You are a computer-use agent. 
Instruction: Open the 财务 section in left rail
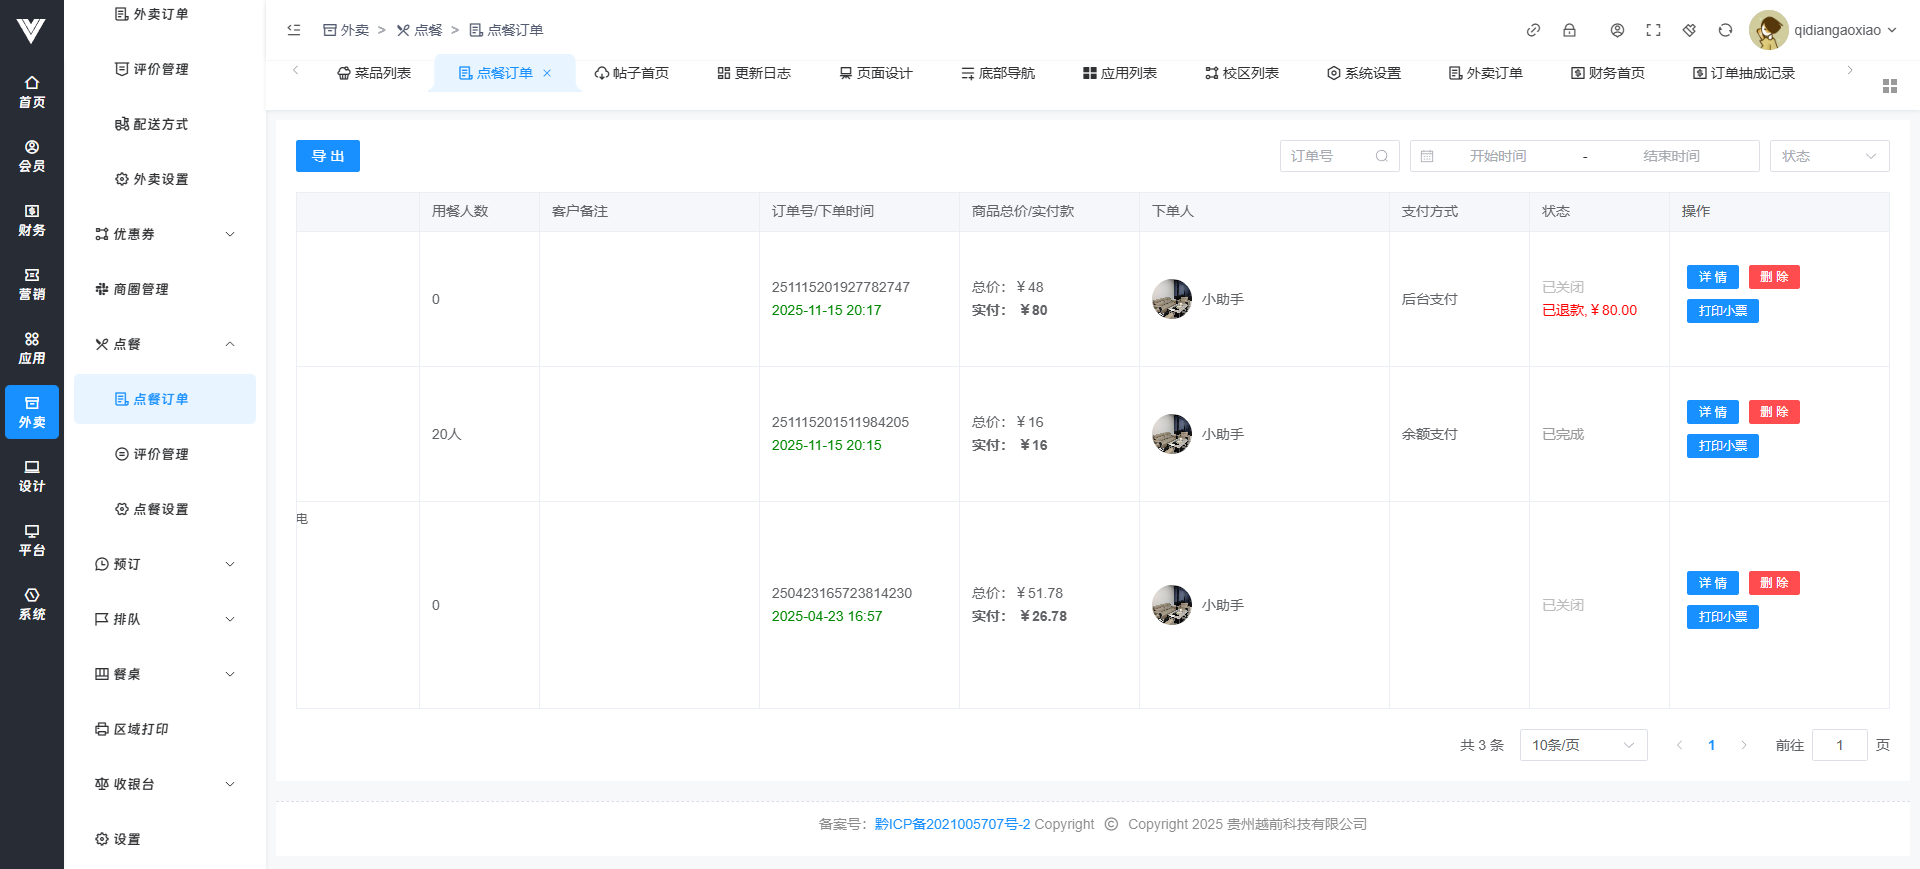point(32,220)
